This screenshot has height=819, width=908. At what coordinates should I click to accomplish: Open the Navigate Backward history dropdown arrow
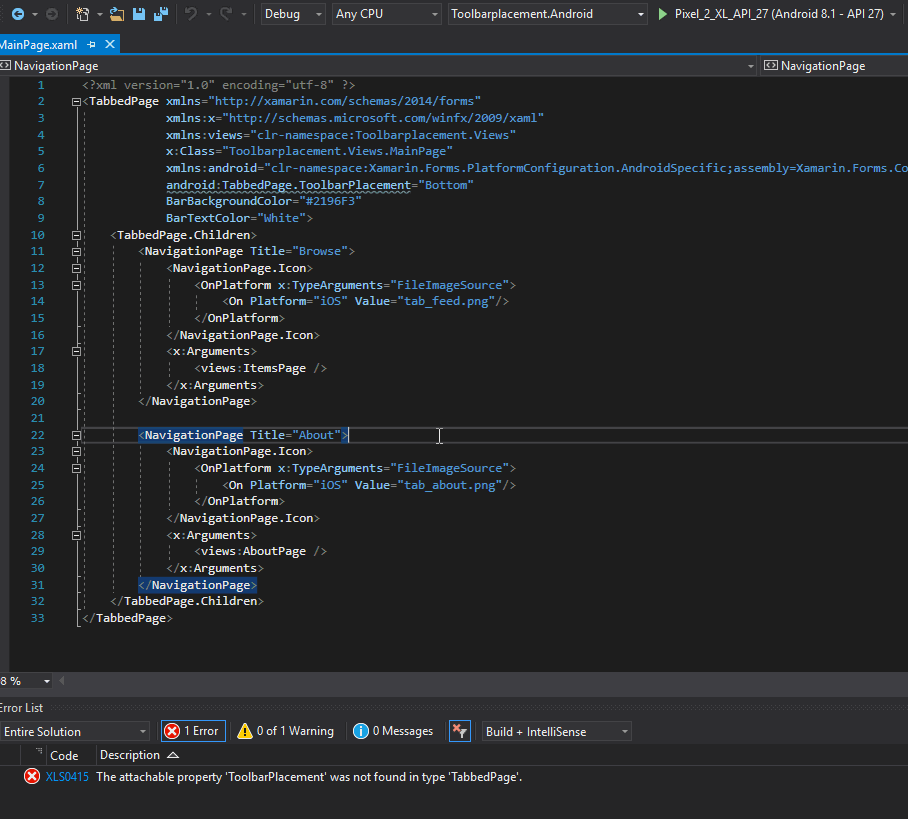click(x=35, y=14)
